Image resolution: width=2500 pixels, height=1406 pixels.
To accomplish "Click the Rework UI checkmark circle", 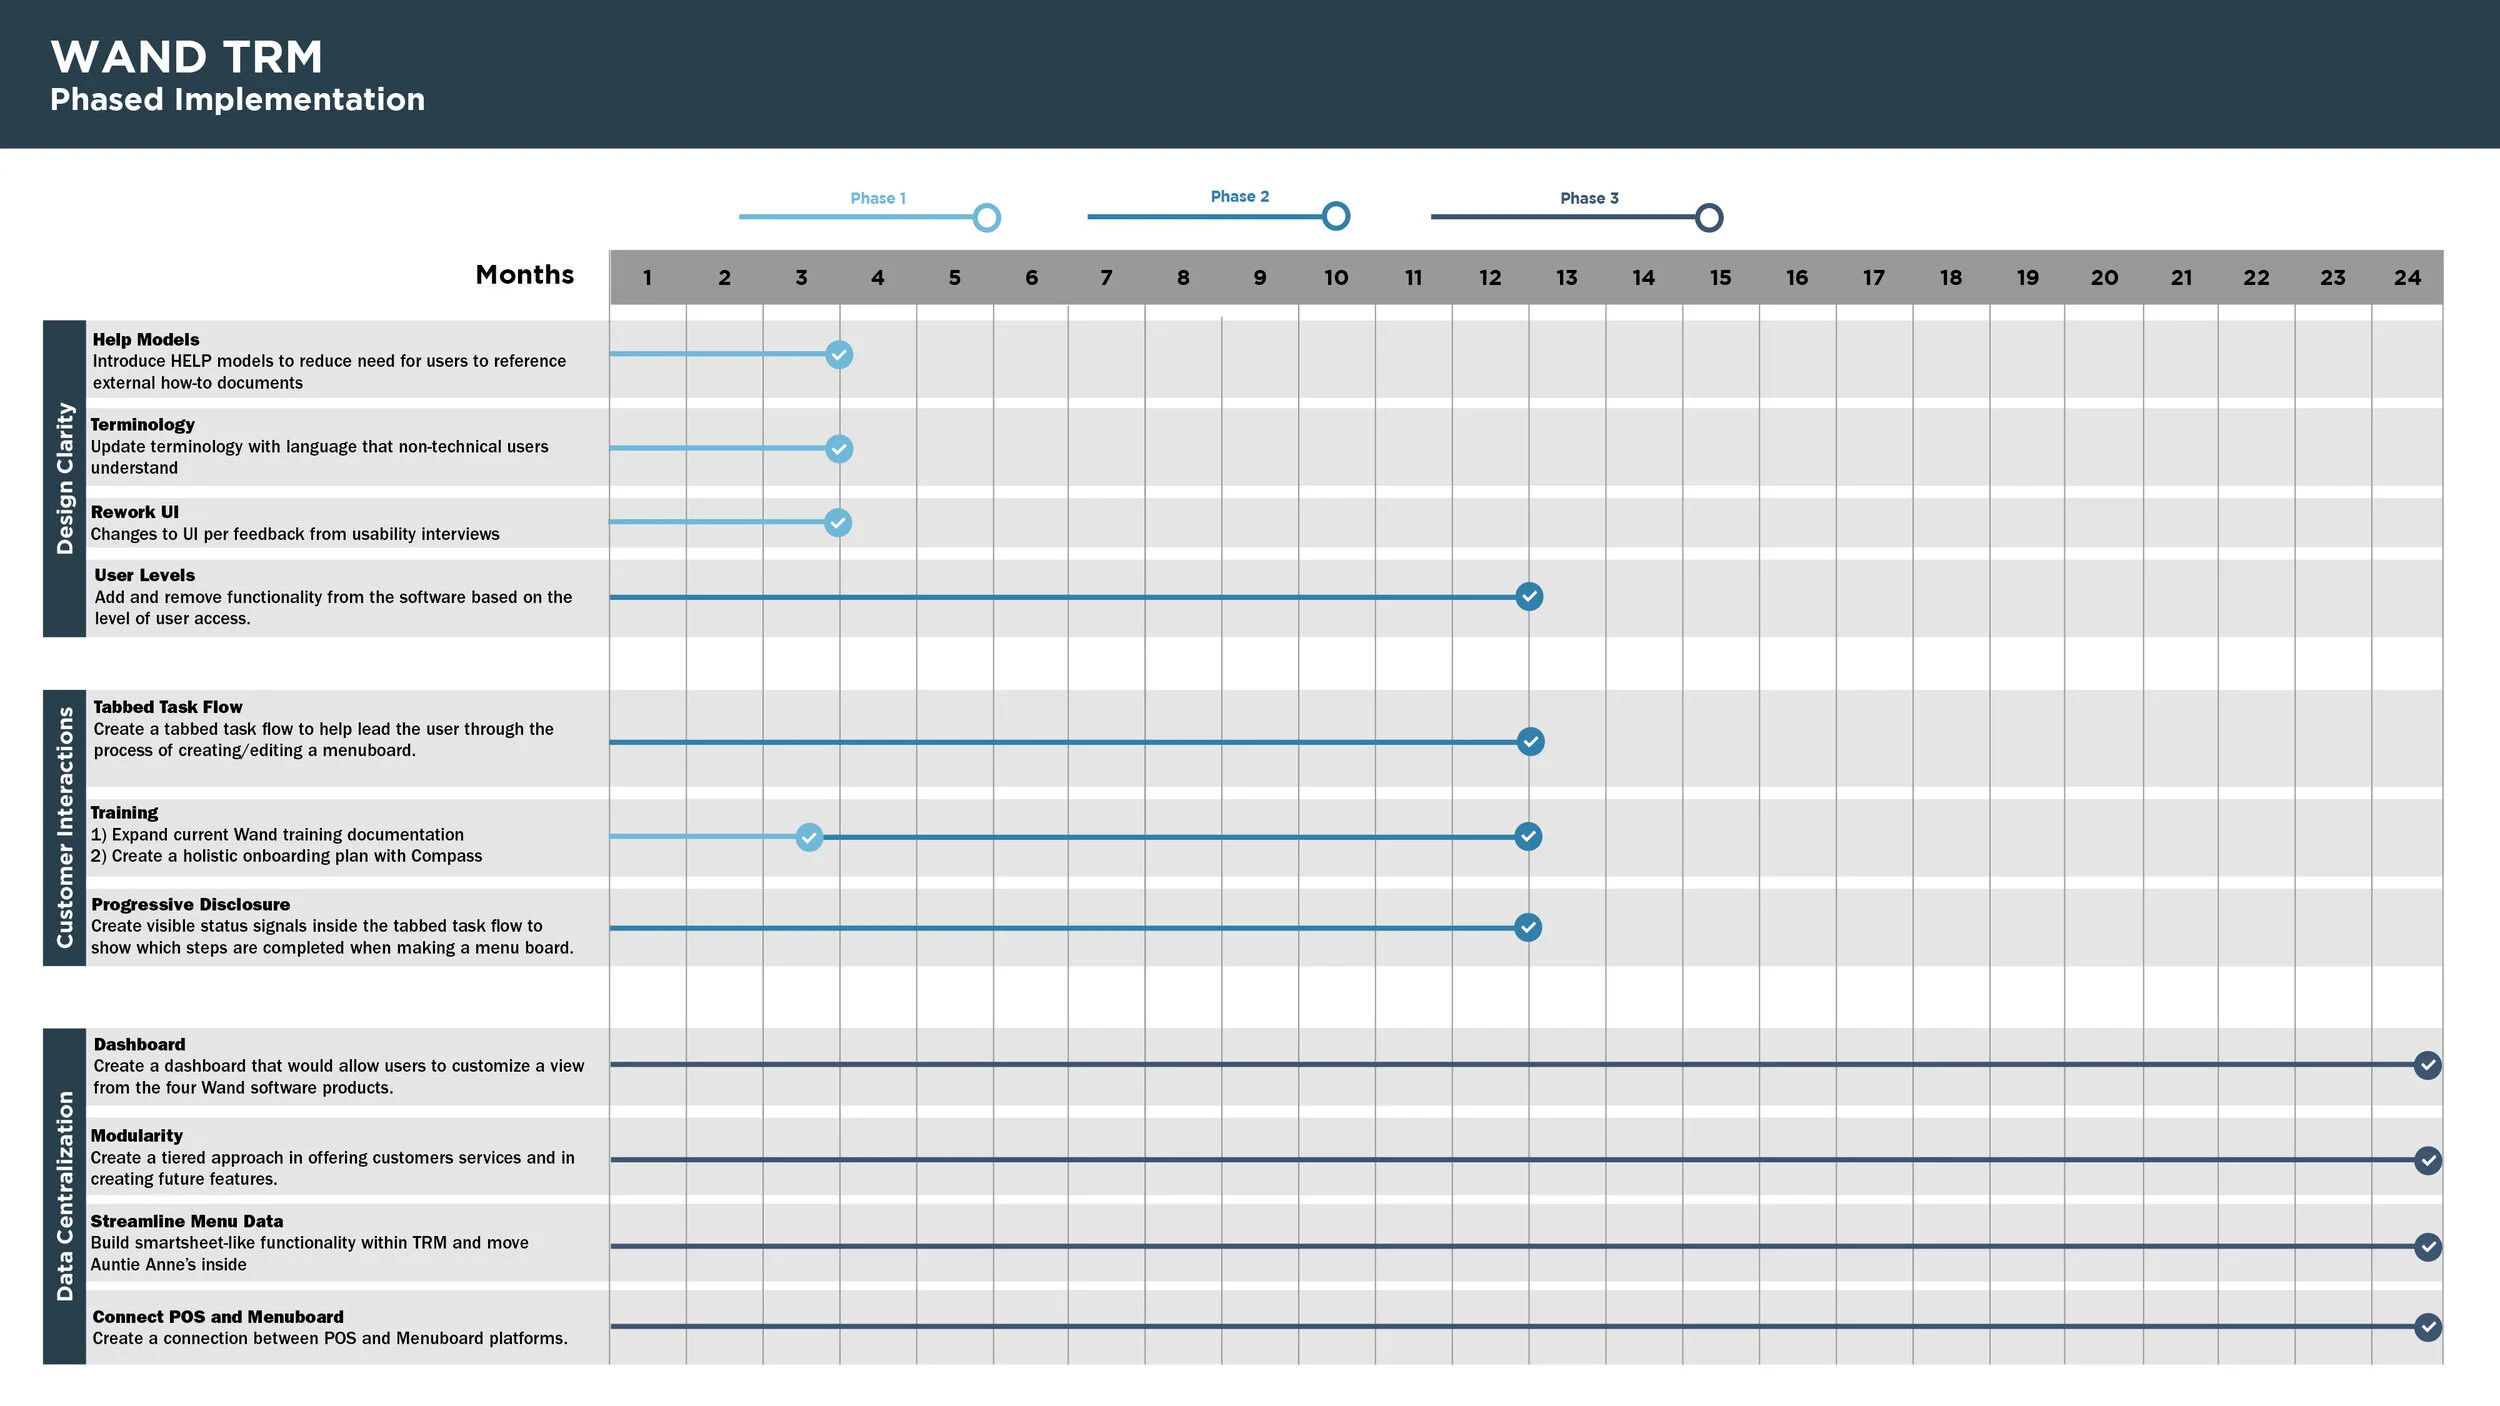I will click(x=838, y=522).
